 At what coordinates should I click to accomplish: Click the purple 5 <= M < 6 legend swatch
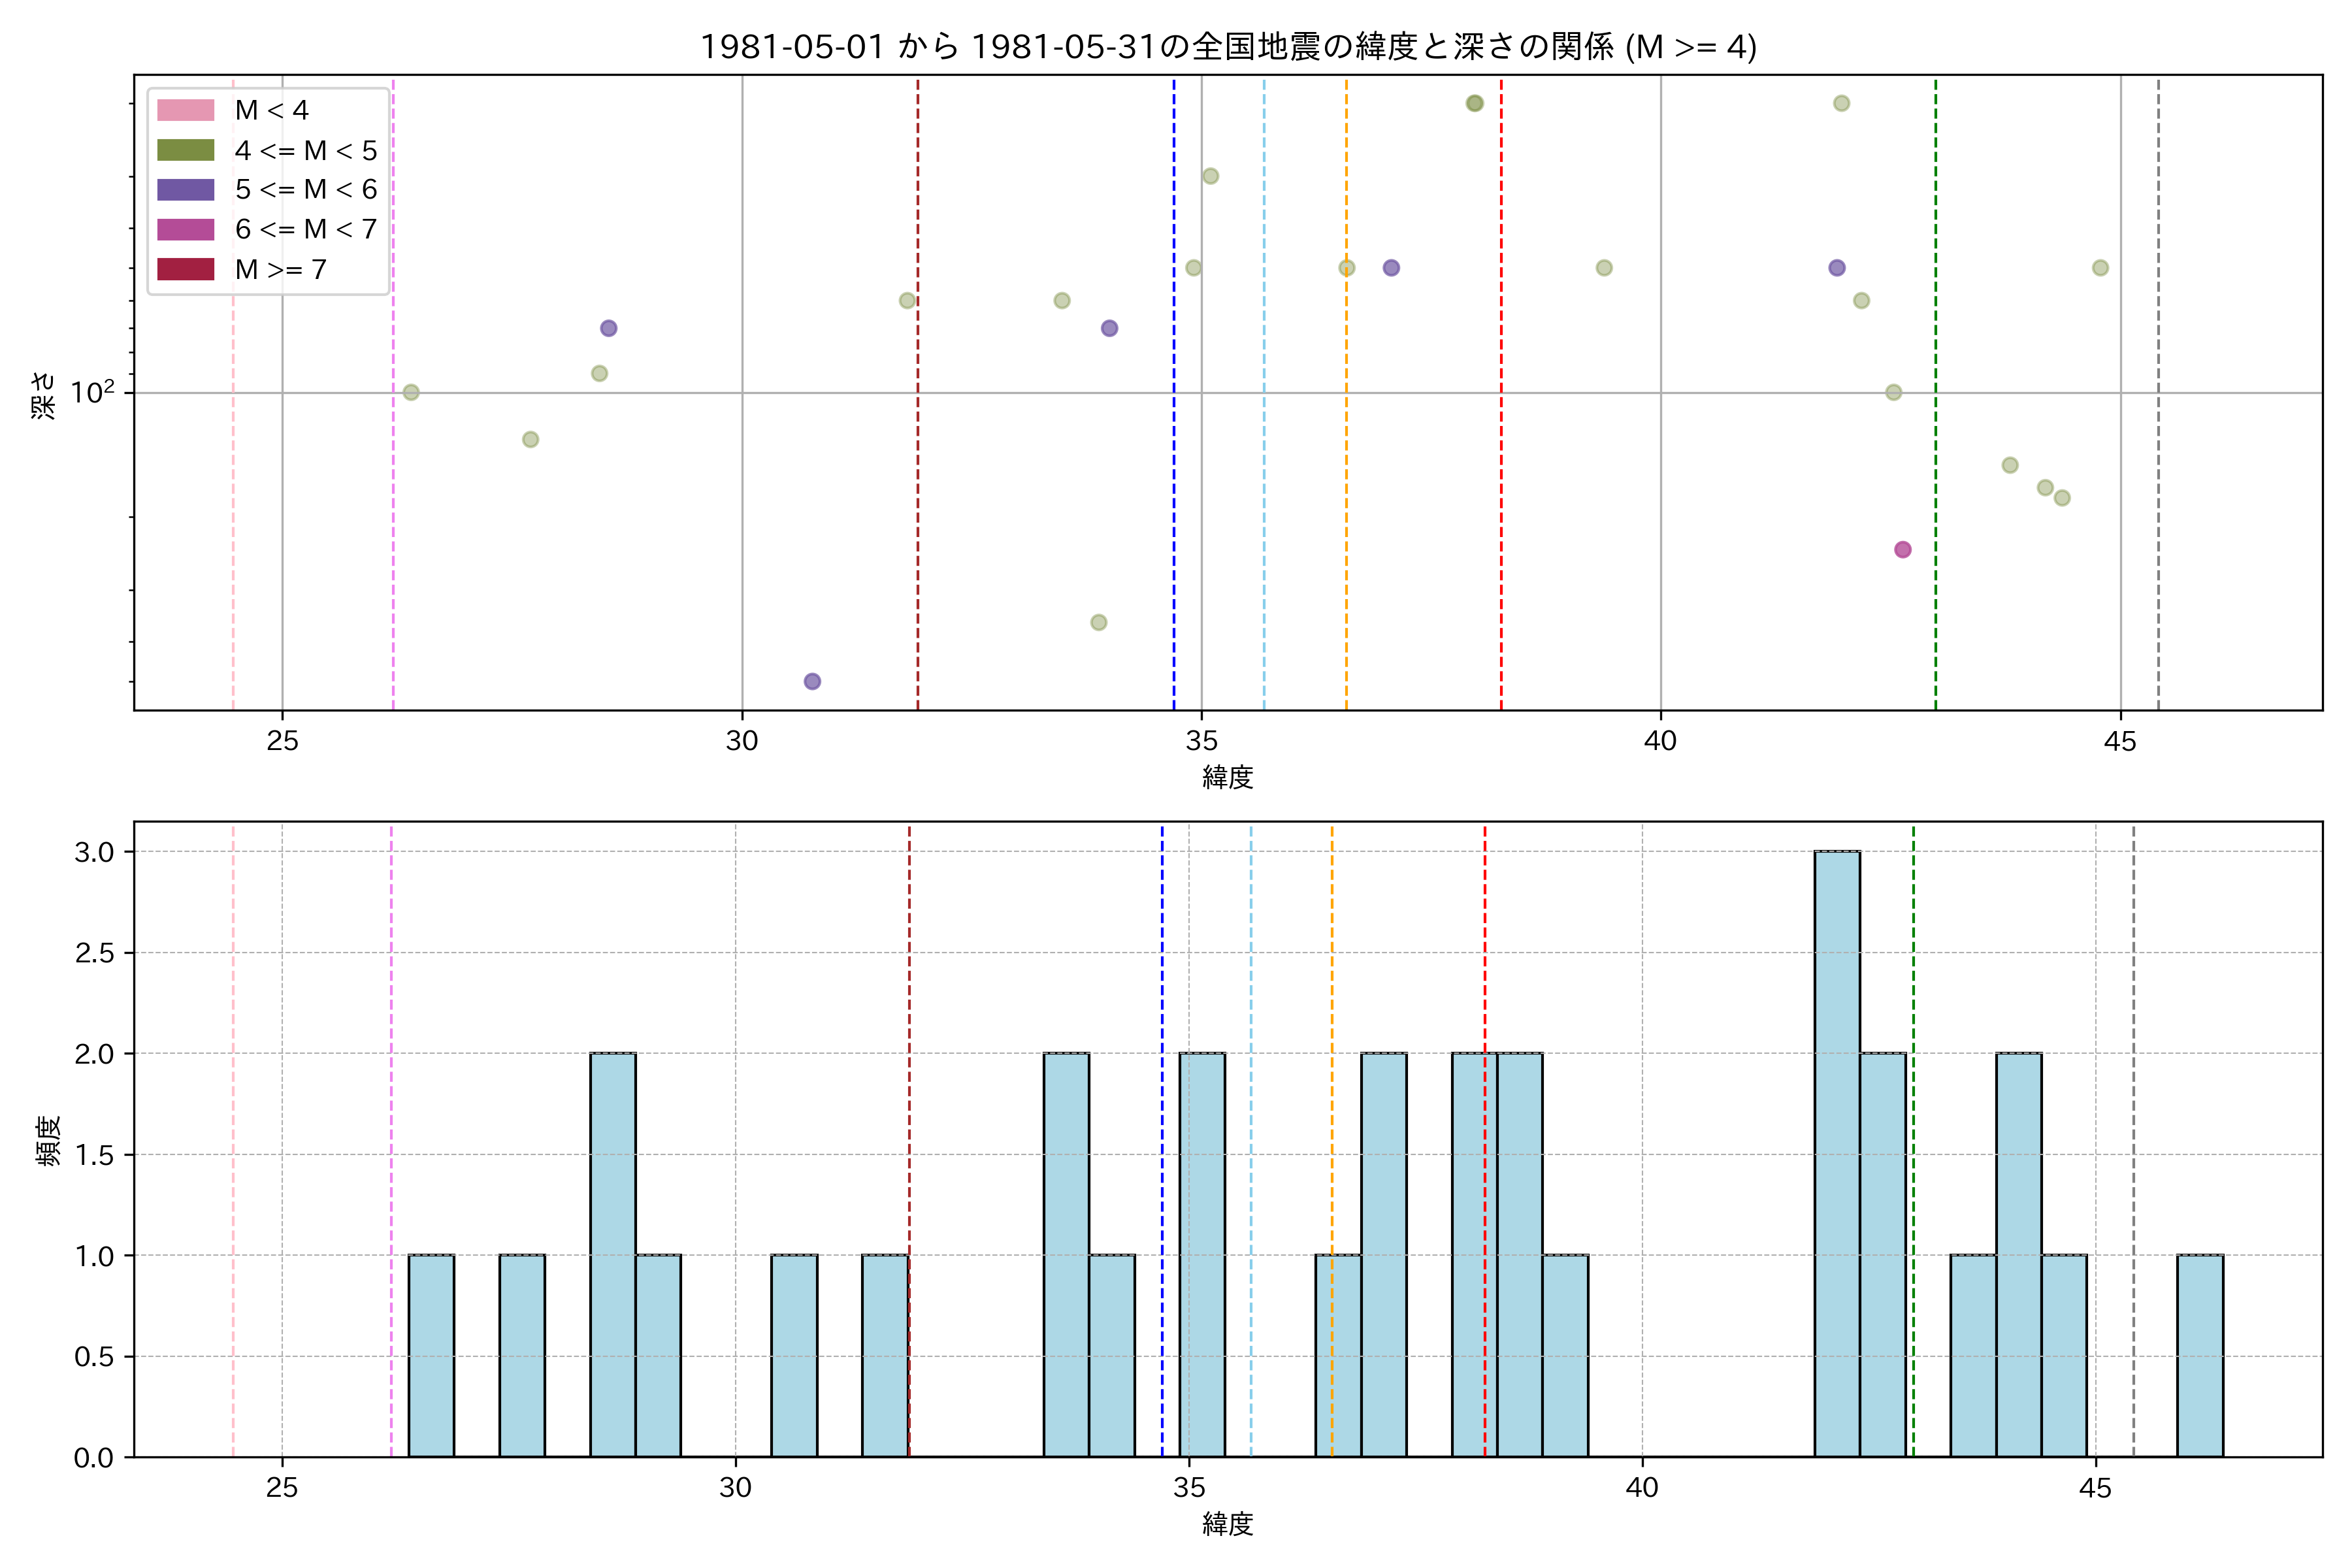(x=185, y=190)
